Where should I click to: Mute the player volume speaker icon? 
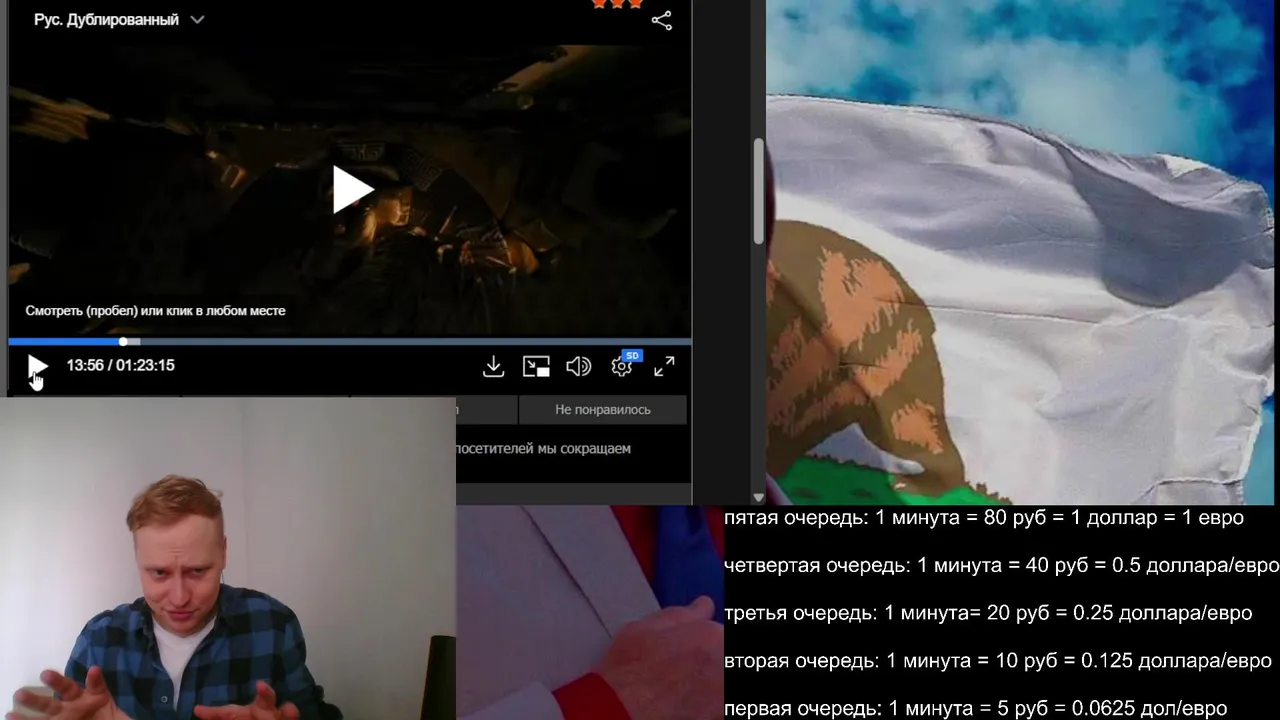pyautogui.click(x=578, y=367)
